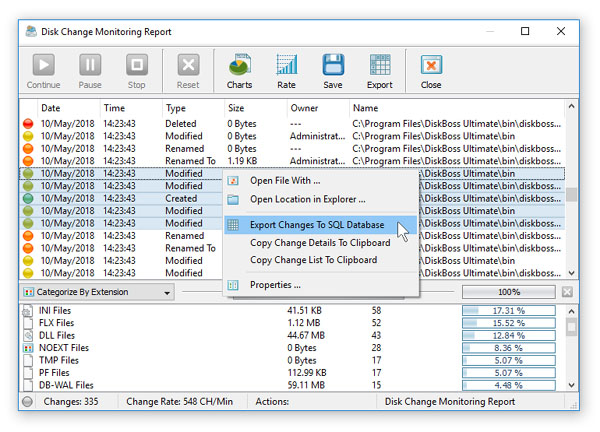Click the DLL Files category icon
This screenshot has height=432, width=600.
click(x=28, y=336)
